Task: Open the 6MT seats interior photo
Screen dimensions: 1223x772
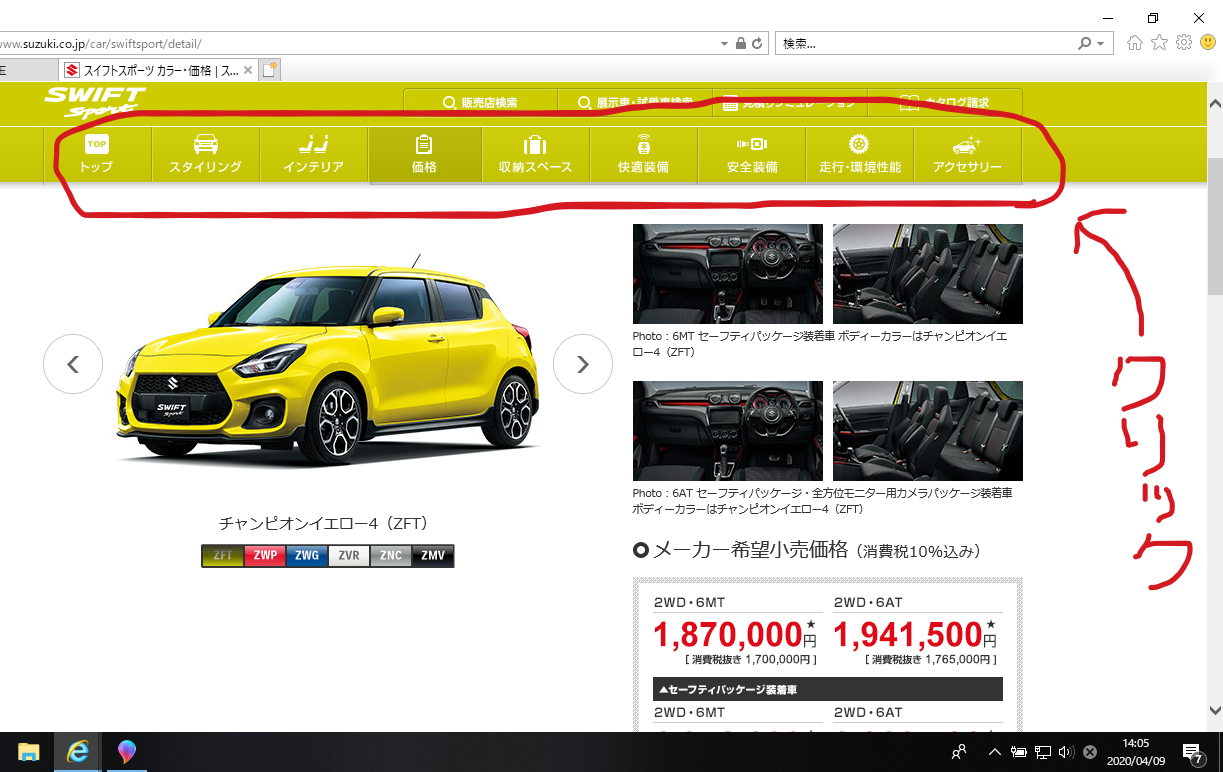Action: 928,273
